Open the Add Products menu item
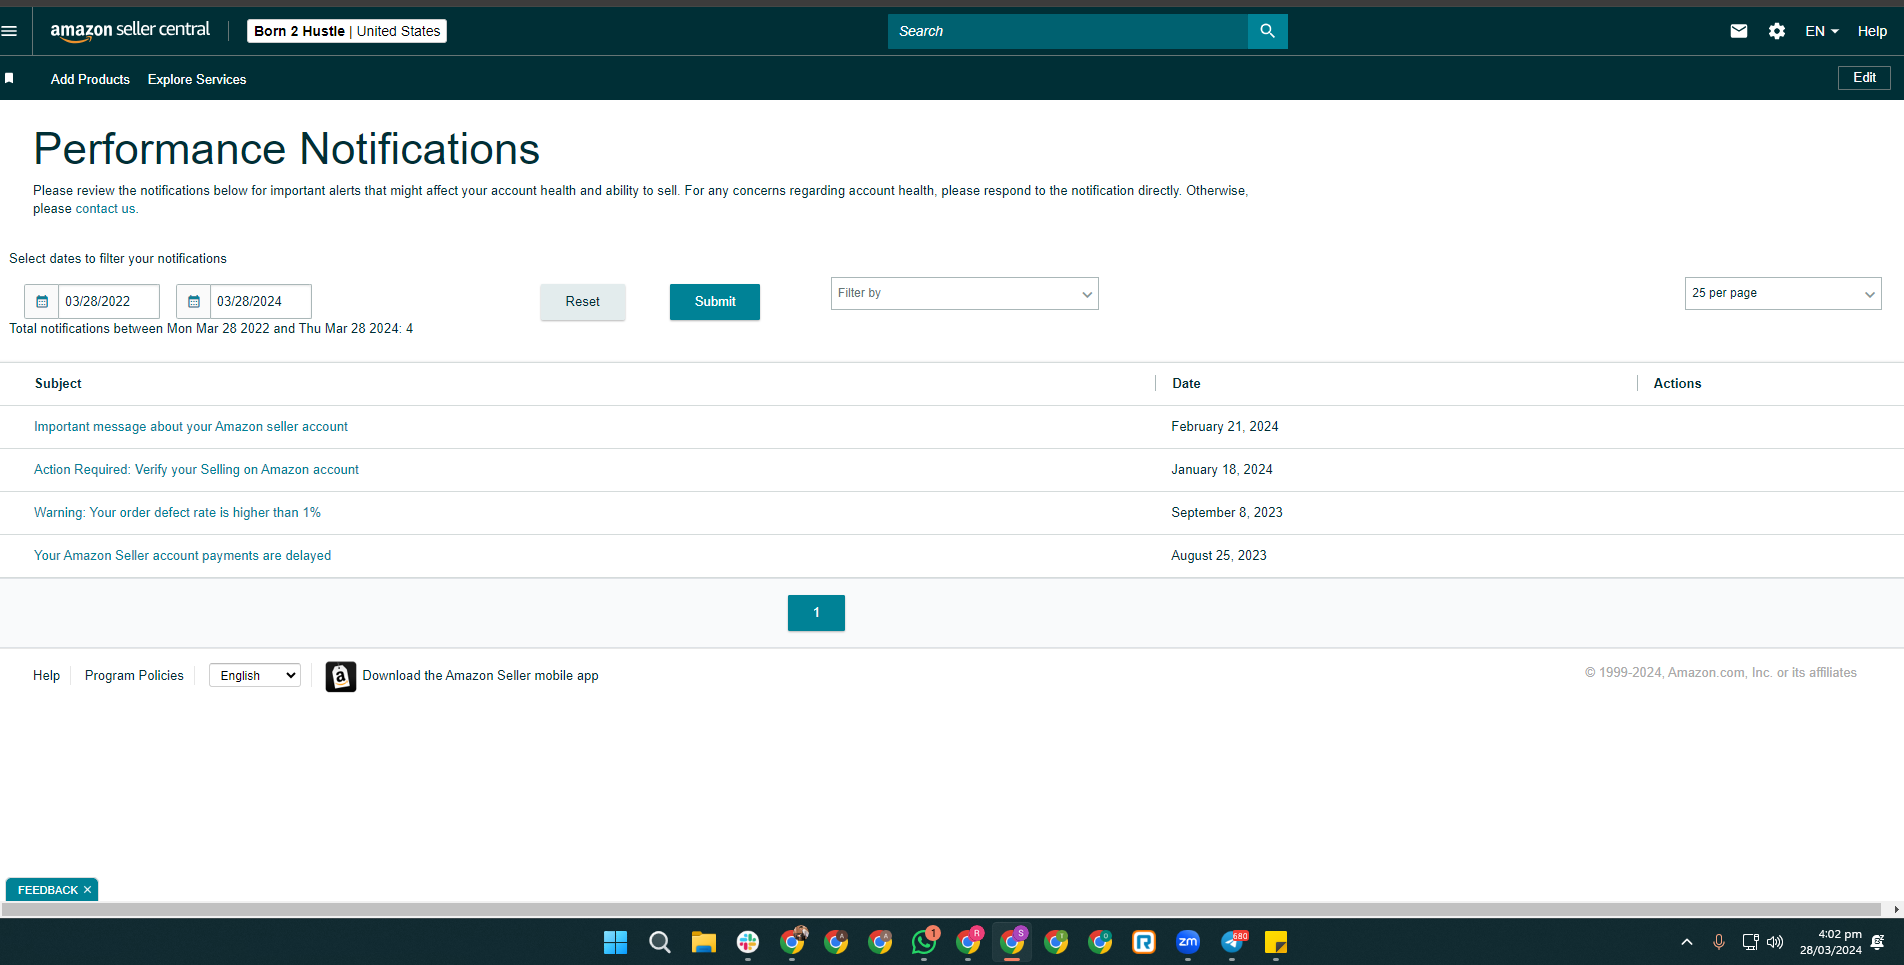 pos(90,79)
